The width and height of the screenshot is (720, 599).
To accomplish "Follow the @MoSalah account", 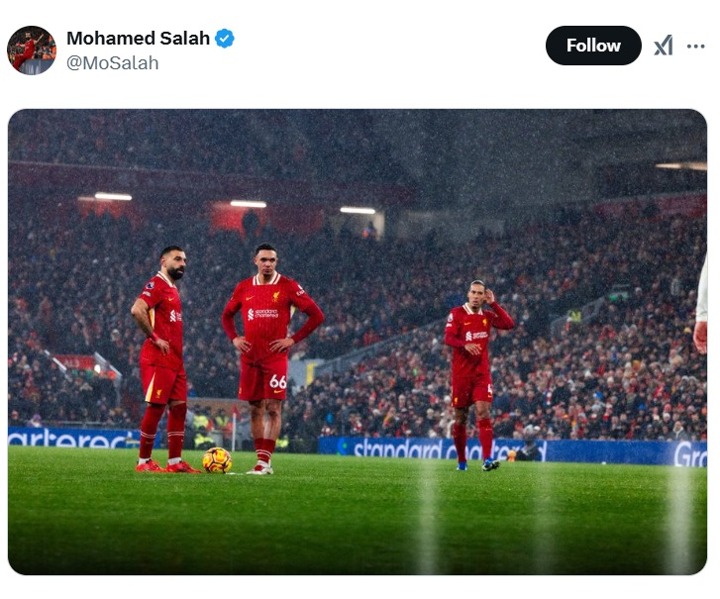I will pyautogui.click(x=593, y=45).
